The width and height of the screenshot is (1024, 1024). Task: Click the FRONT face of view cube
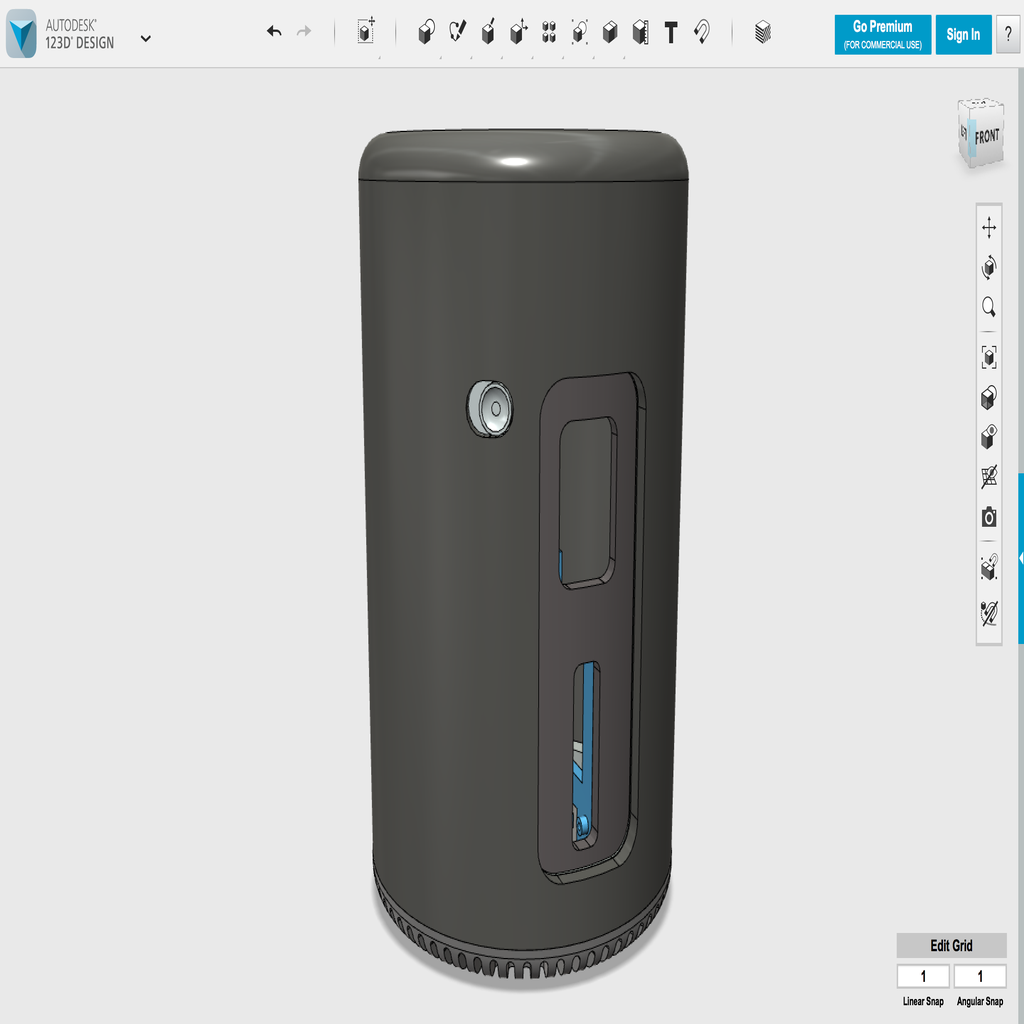click(987, 137)
